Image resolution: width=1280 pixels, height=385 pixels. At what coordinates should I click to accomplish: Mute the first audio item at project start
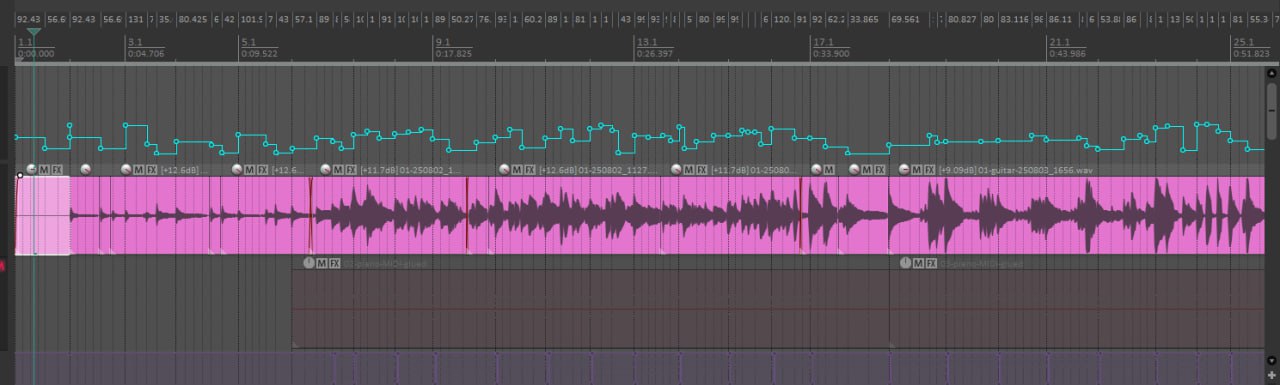(45, 170)
